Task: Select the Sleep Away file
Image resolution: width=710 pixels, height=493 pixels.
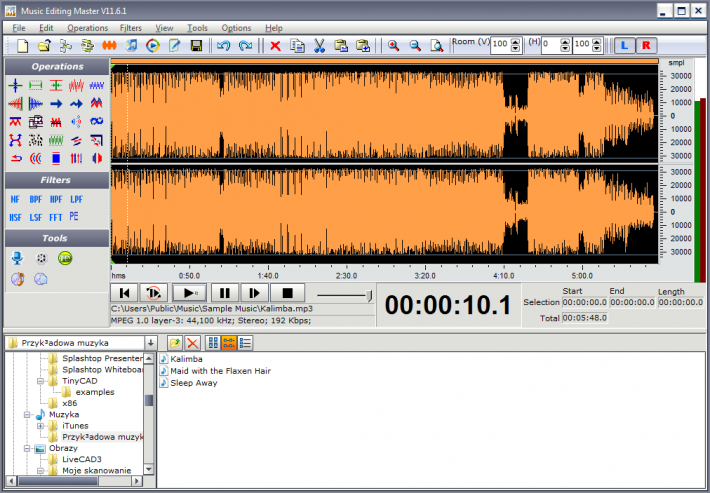Action: click(189, 383)
